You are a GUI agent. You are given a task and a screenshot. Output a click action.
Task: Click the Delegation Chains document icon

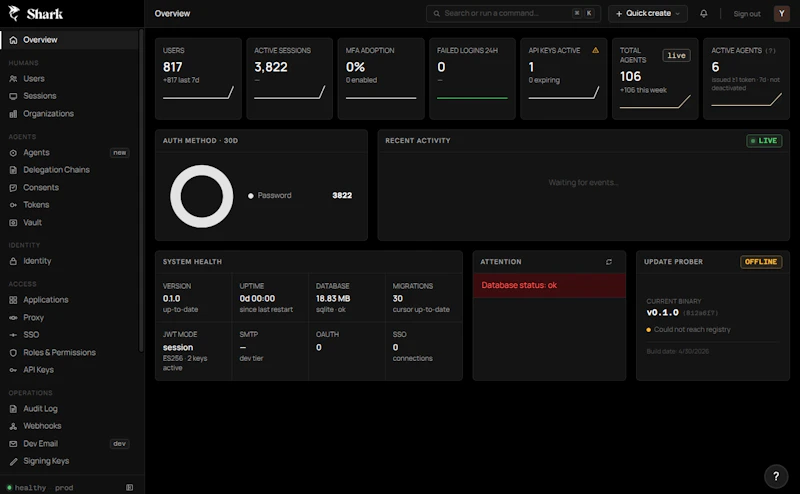pyautogui.click(x=13, y=170)
